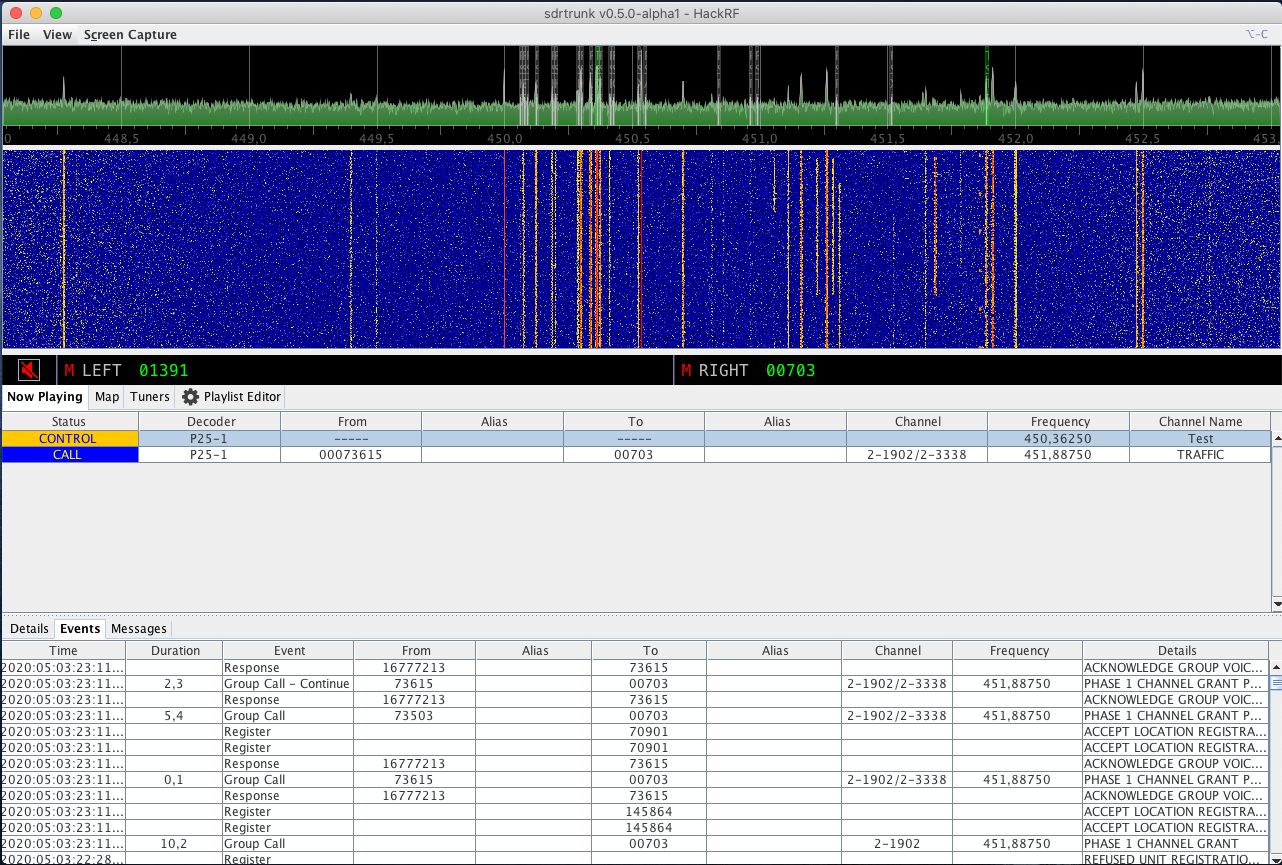Toggle the M mute indicator for the RIGHT channel
Viewport: 1282px width, 865px height.
click(x=685, y=369)
